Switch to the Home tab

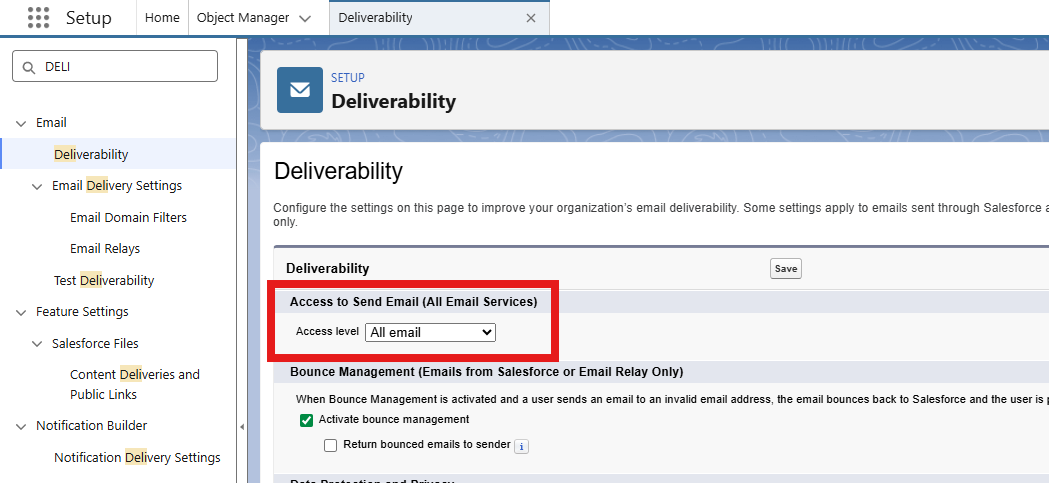[x=163, y=17]
